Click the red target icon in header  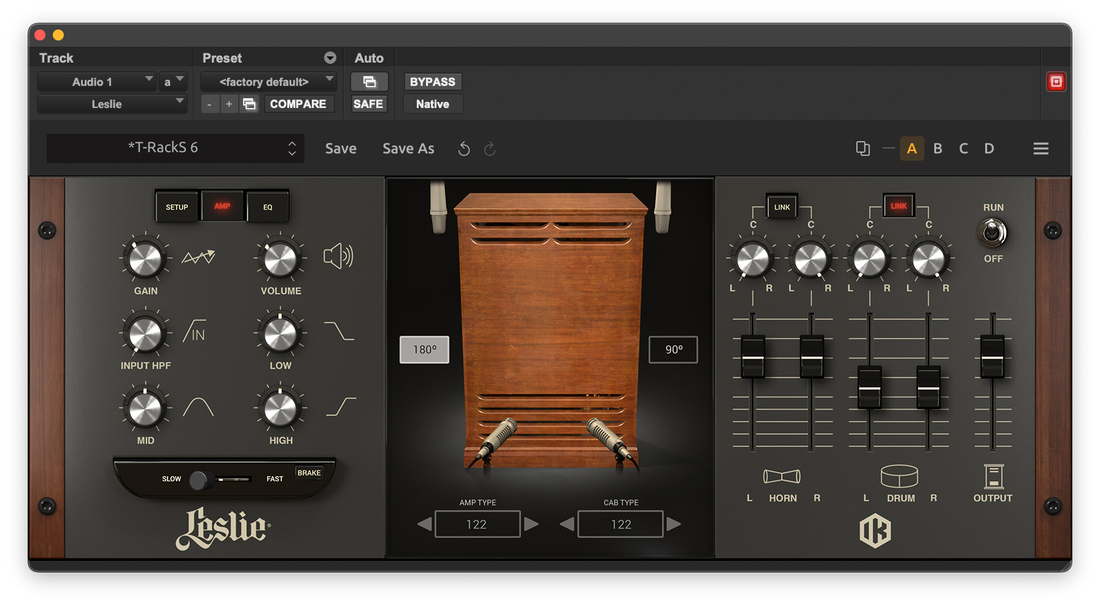pyautogui.click(x=1056, y=81)
